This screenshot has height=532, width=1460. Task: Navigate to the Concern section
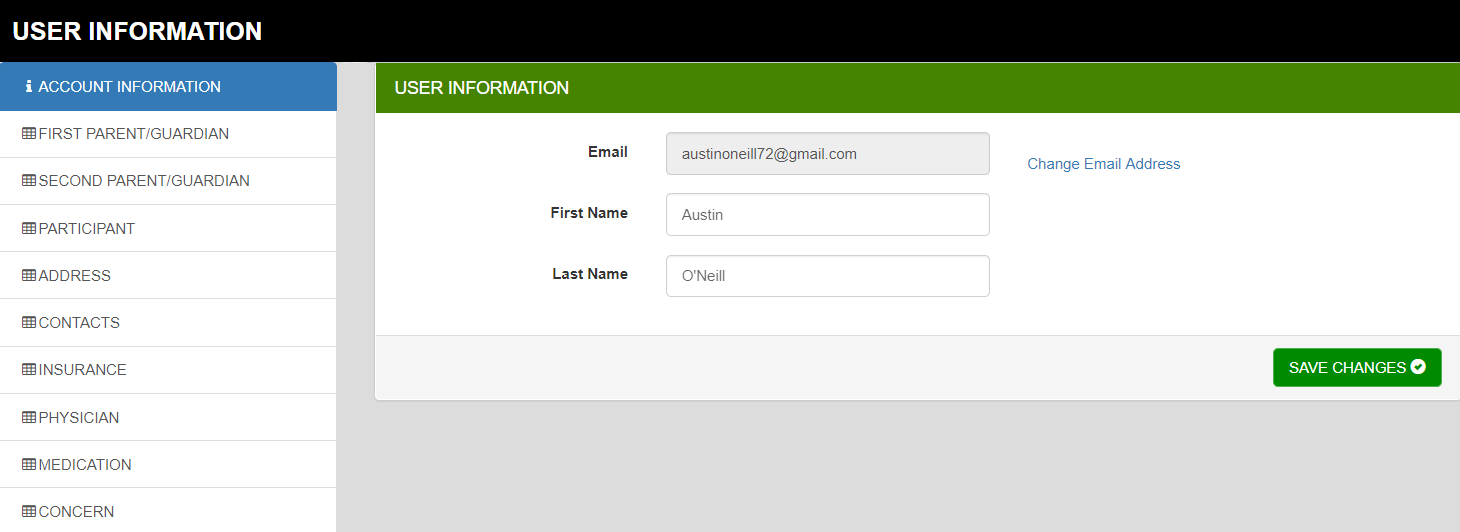tap(76, 512)
